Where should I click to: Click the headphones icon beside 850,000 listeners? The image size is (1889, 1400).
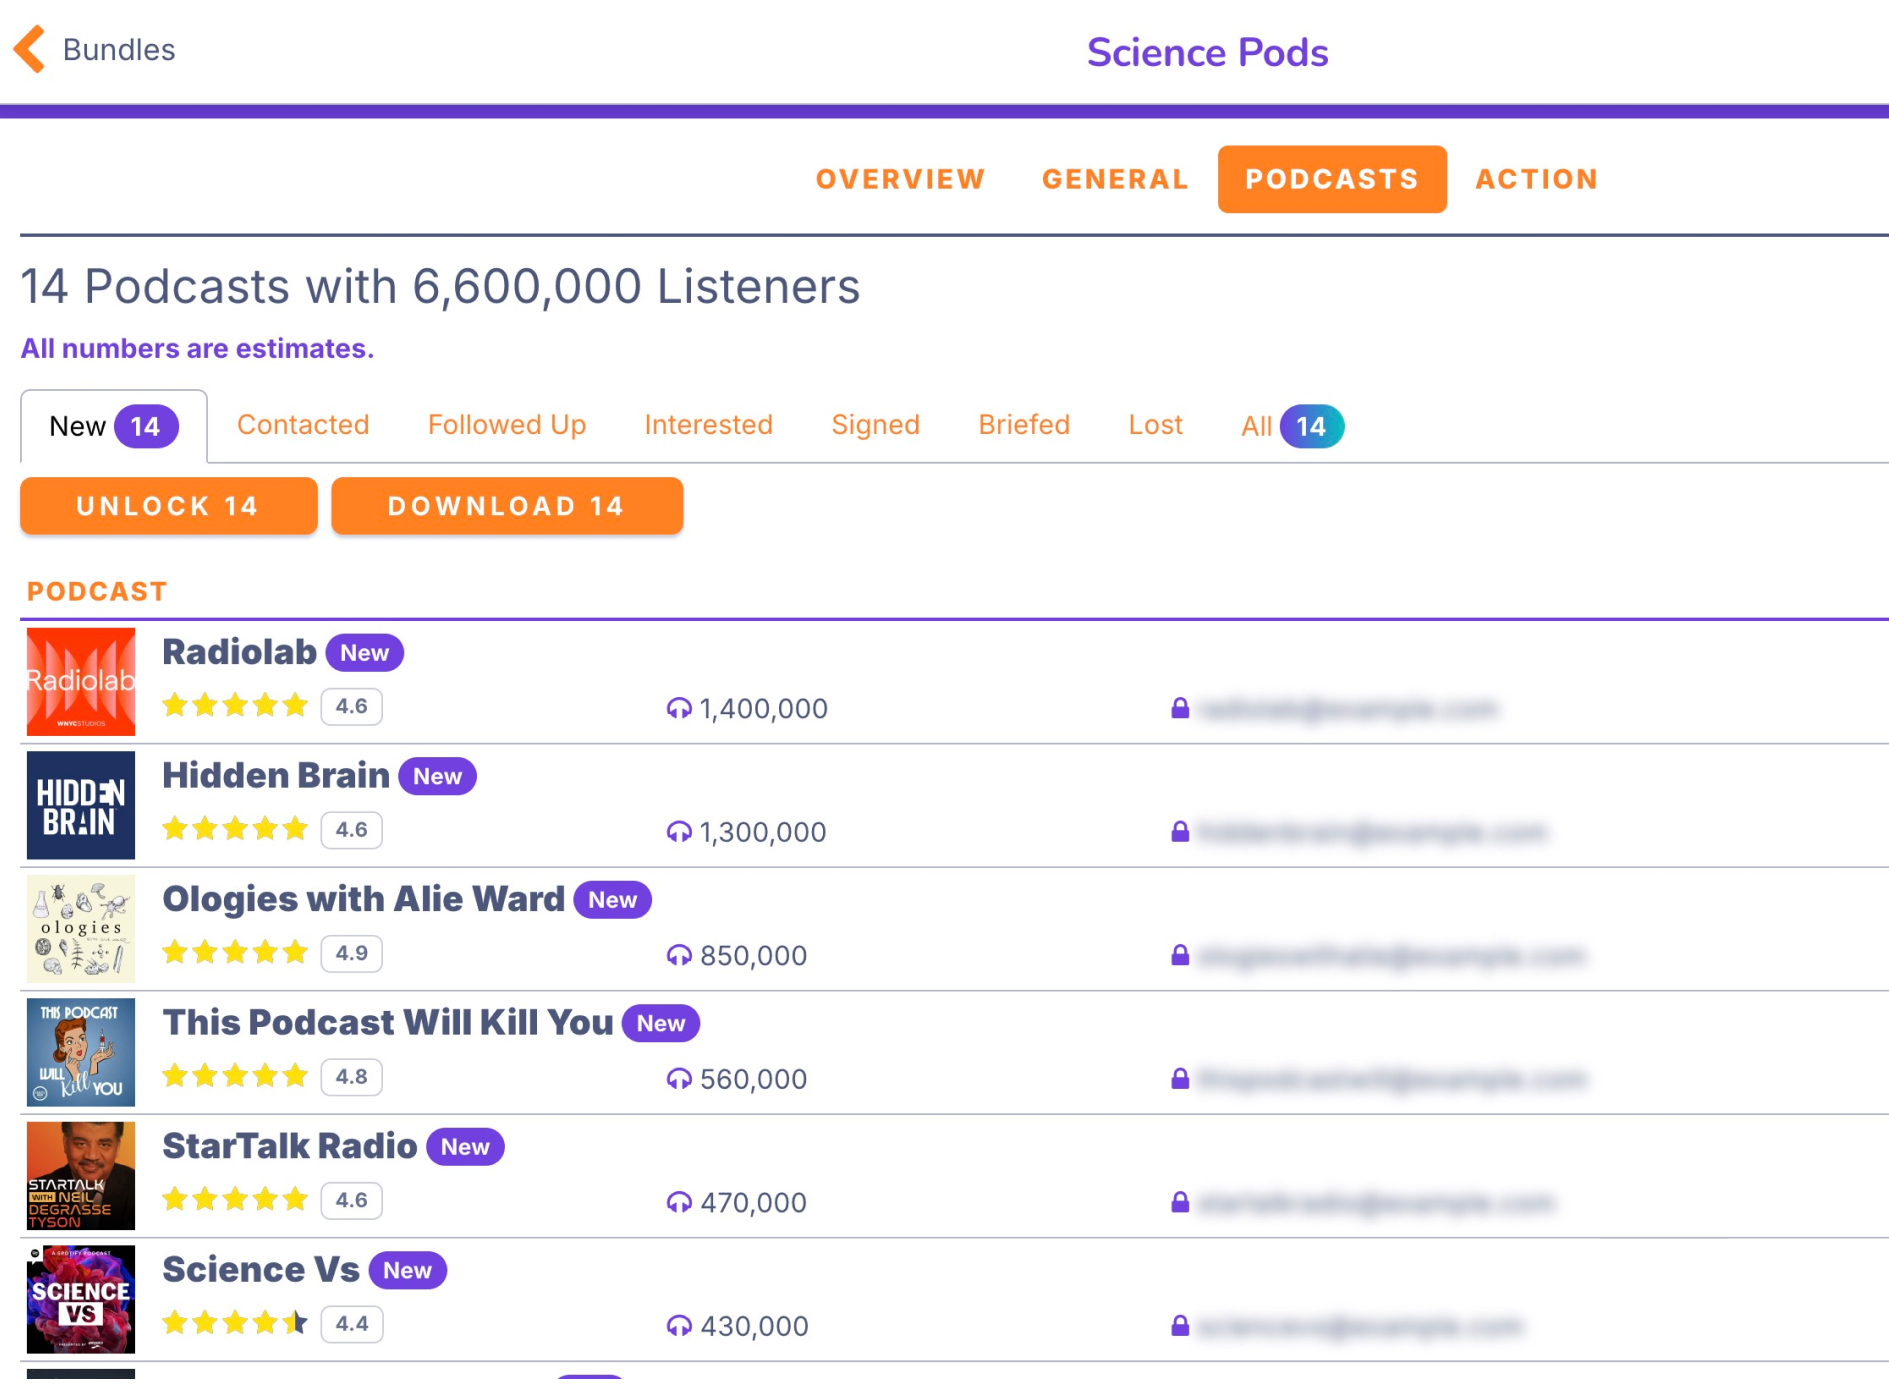[679, 955]
